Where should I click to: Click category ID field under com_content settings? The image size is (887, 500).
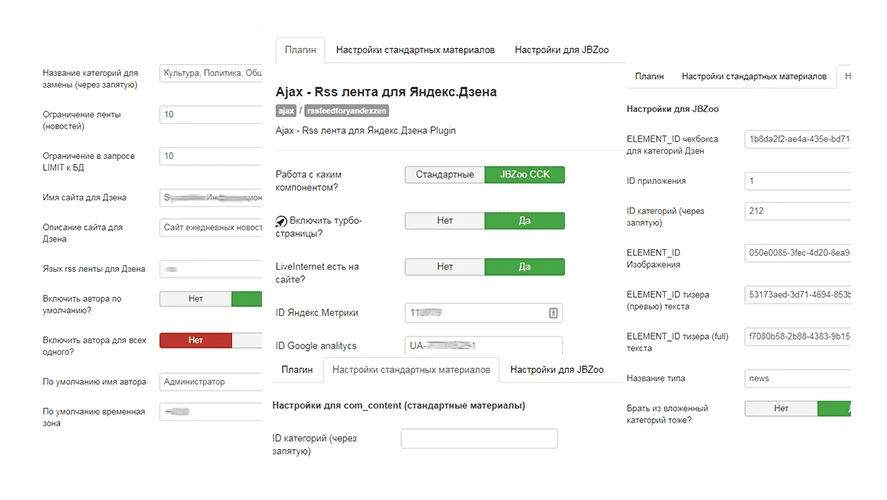479,438
